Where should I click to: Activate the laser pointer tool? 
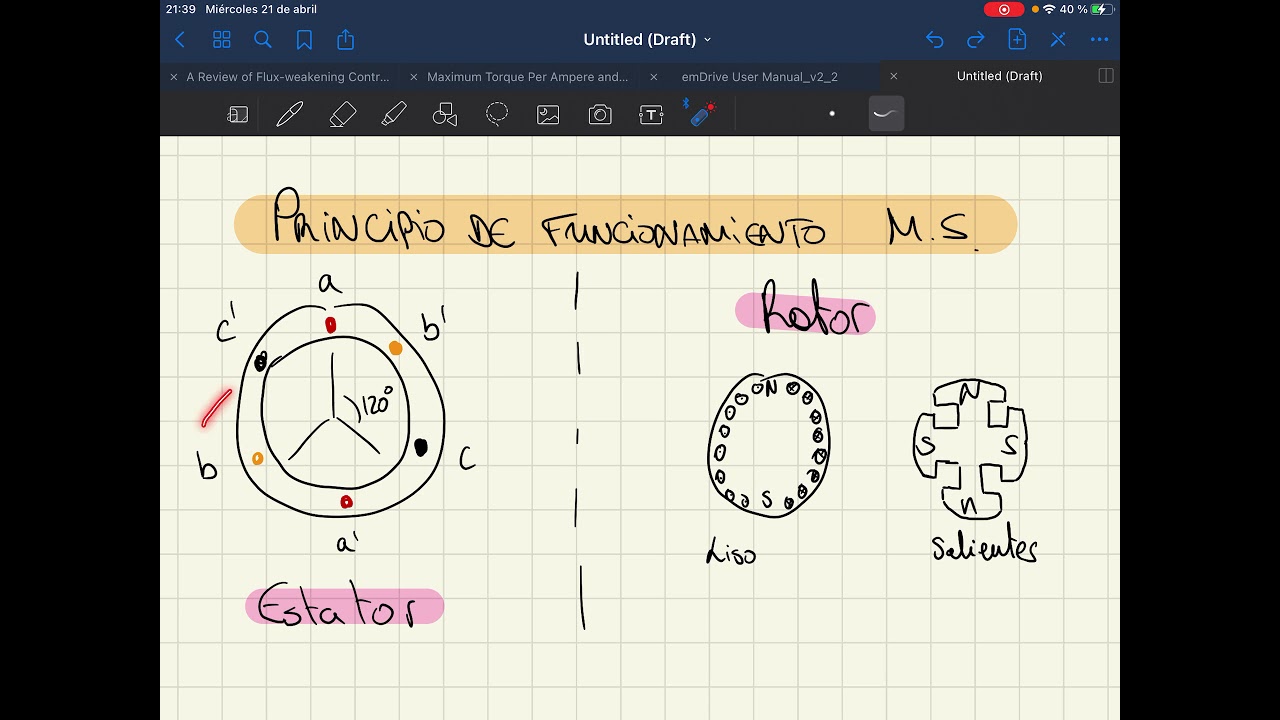(703, 113)
